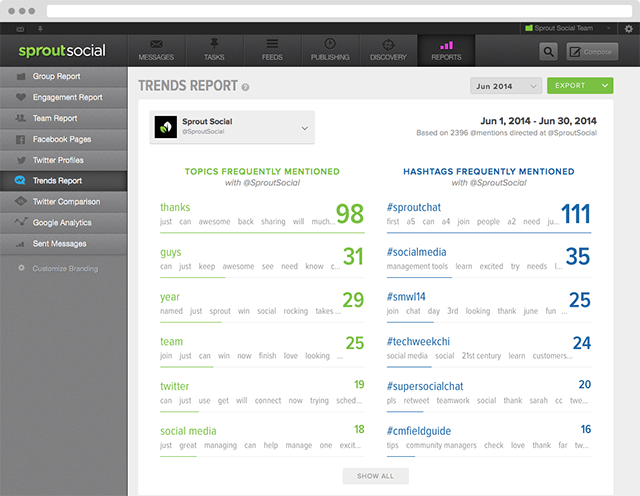Open the Feeds list icon
The height and width of the screenshot is (496, 640).
272,44
